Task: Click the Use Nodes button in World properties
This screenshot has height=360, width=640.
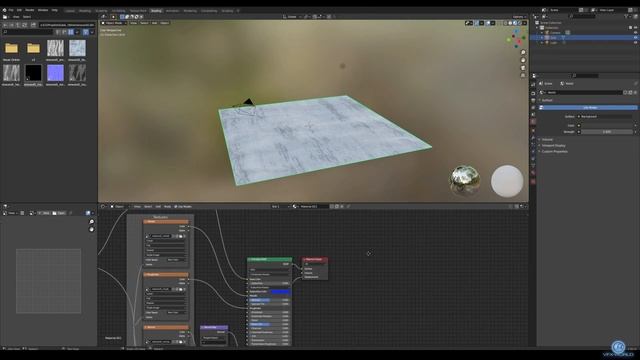Action: 590,108
